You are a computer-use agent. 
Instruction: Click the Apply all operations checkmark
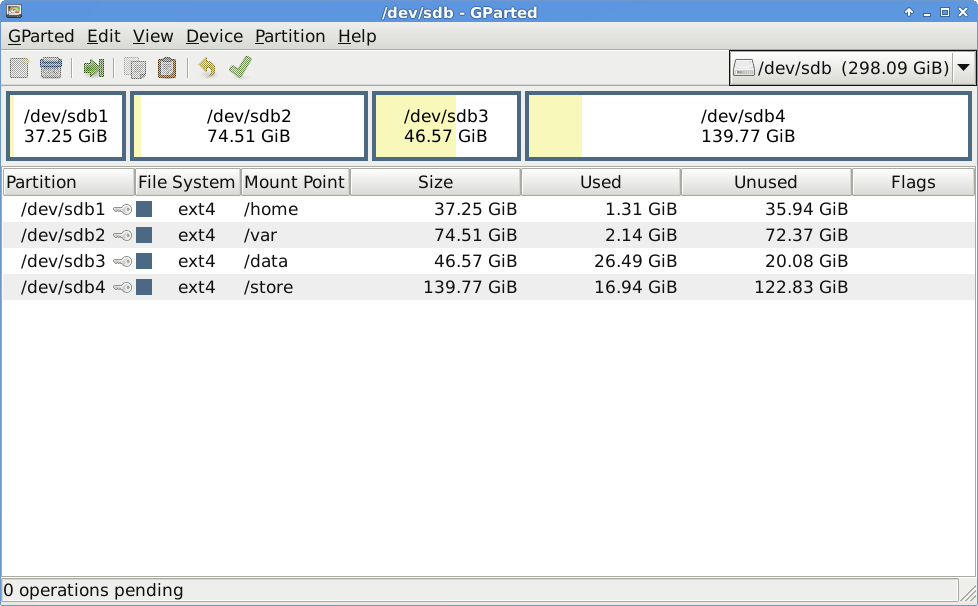pyautogui.click(x=240, y=67)
